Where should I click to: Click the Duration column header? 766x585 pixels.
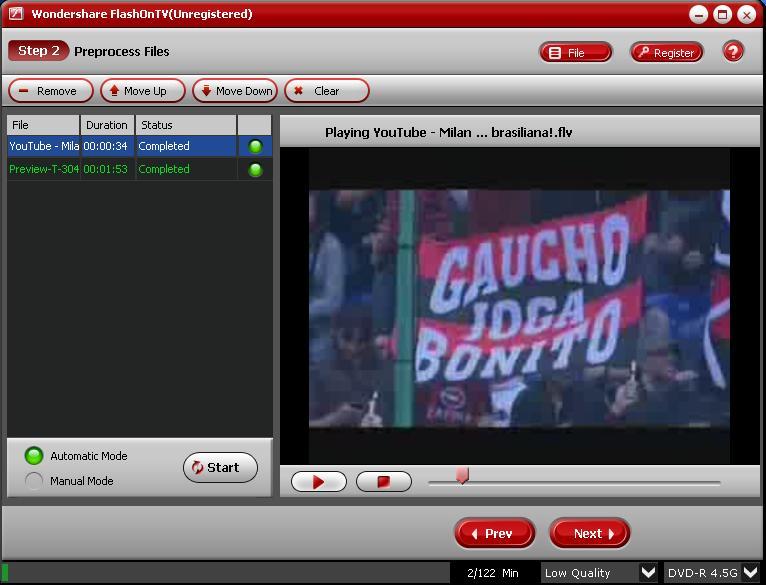click(x=107, y=125)
